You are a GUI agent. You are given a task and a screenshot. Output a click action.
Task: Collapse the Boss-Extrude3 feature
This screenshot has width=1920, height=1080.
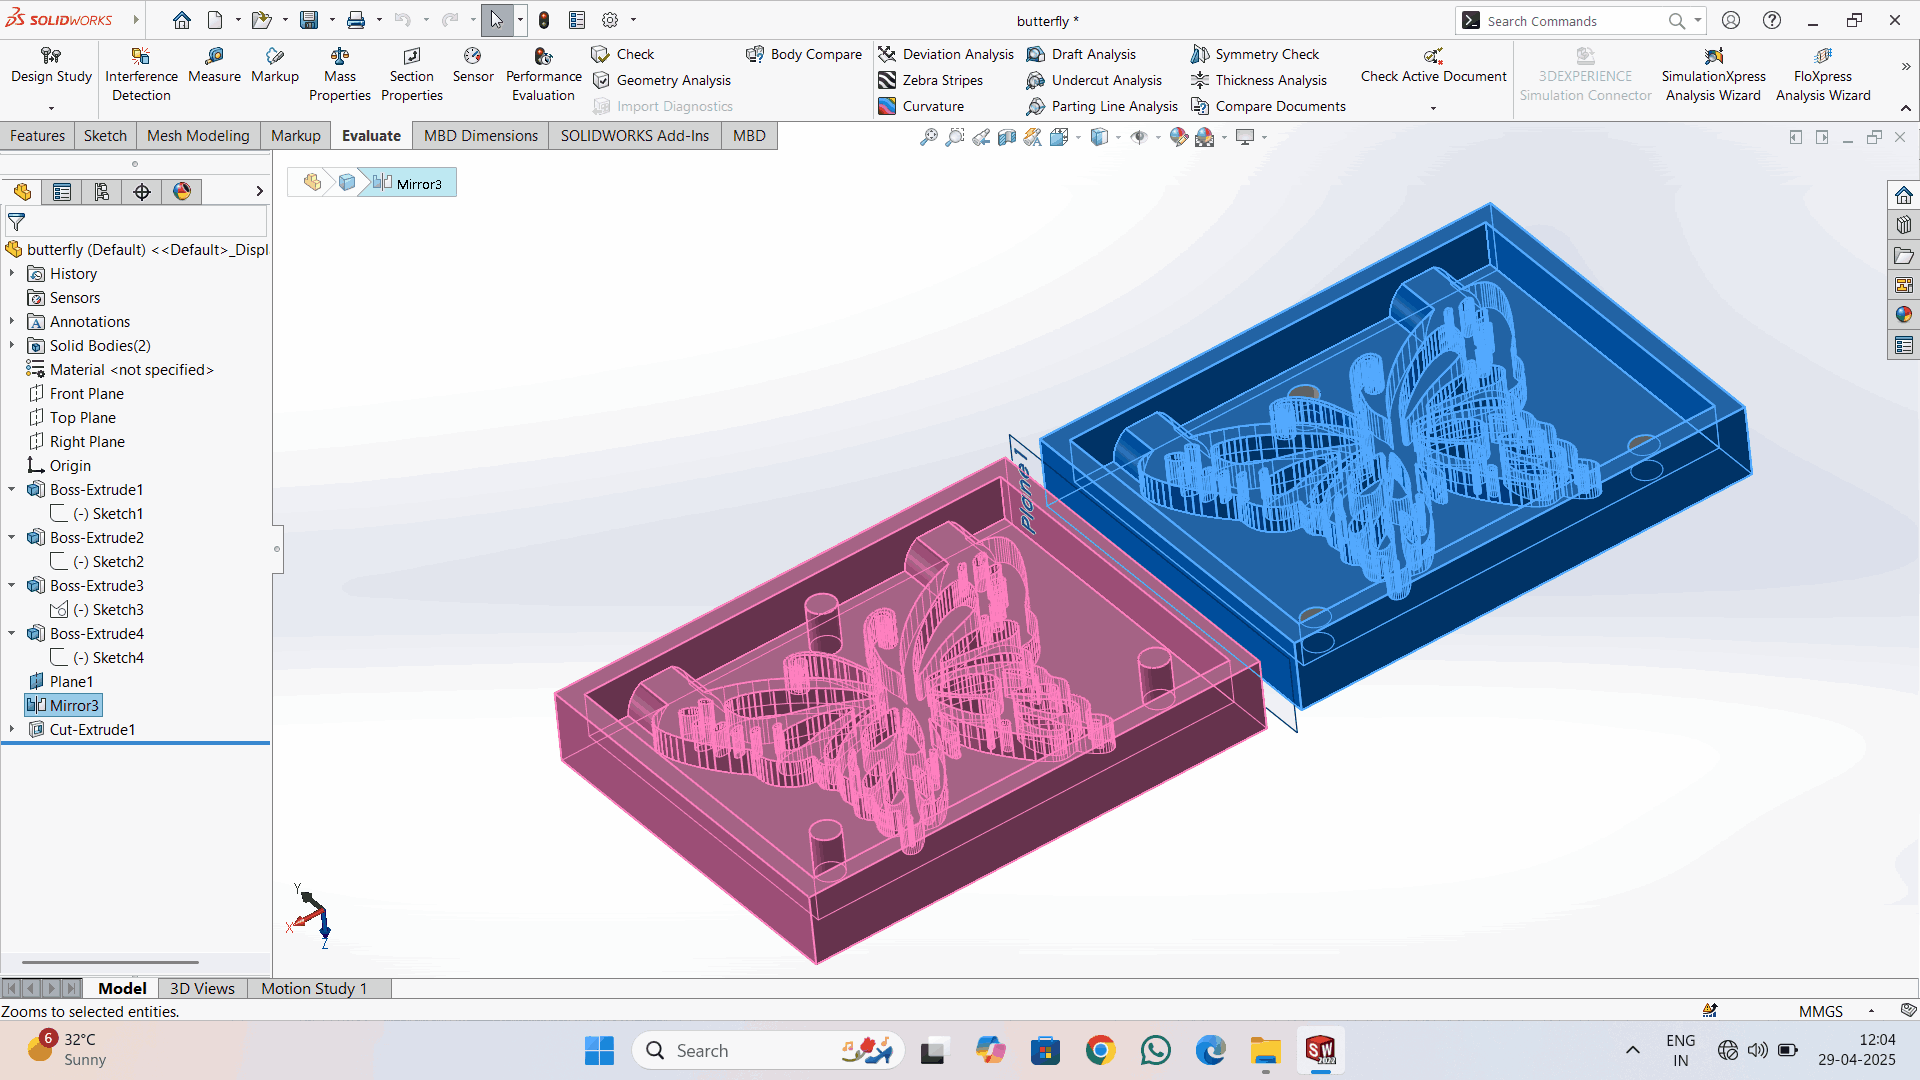[12, 585]
